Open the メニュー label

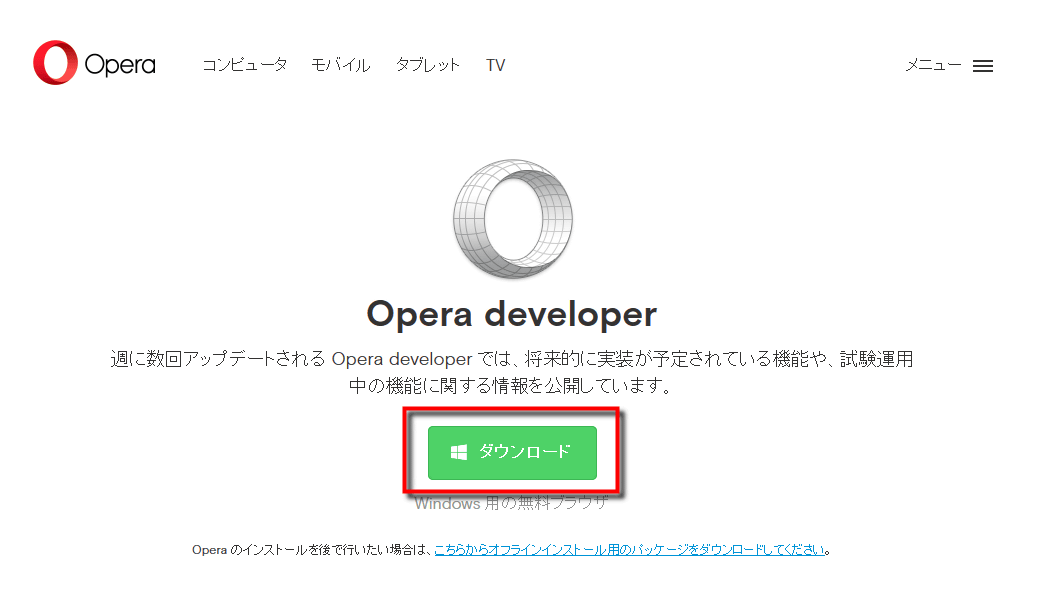click(933, 65)
